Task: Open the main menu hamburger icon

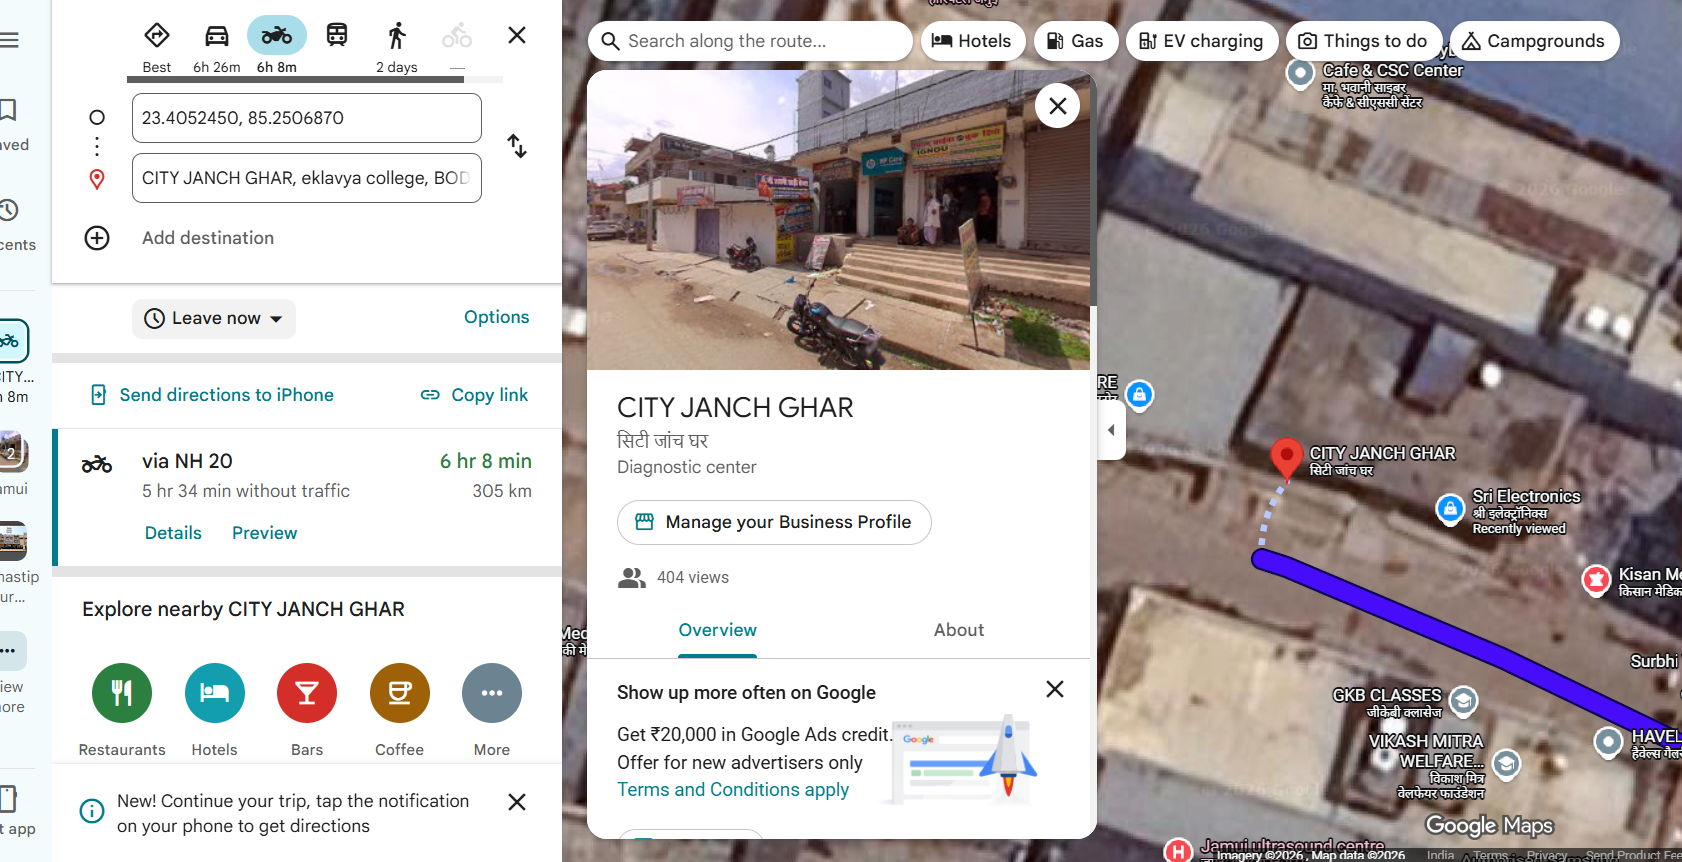Action: 10,40
